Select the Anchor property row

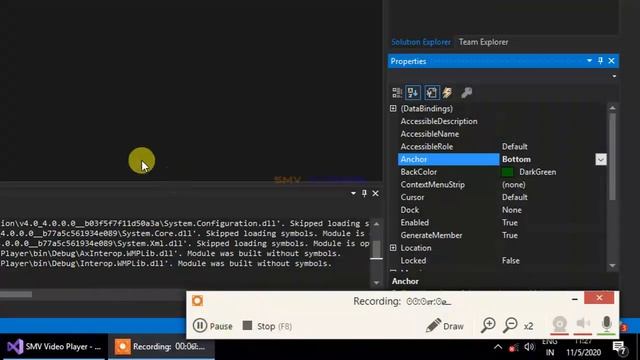(x=448, y=159)
